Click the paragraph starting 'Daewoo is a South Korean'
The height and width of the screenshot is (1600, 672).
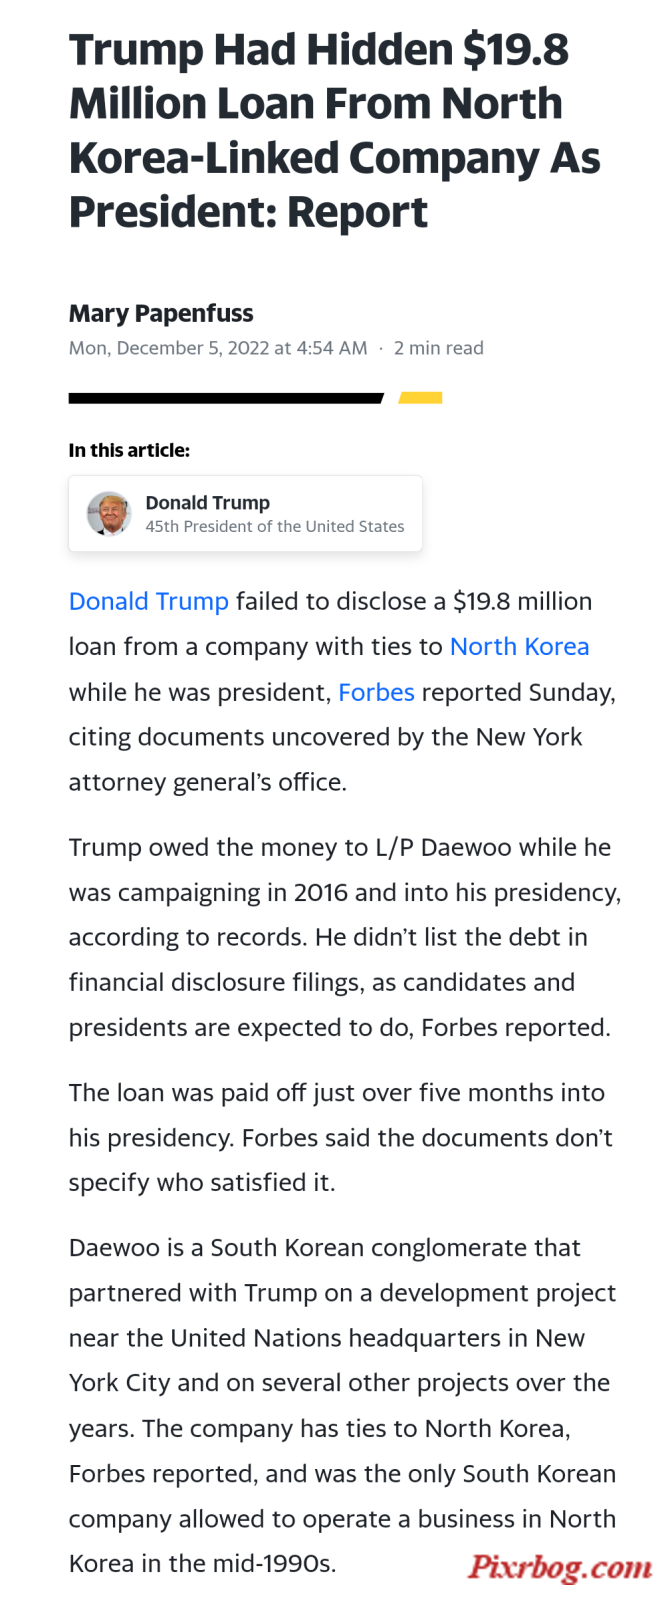(x=343, y=1405)
